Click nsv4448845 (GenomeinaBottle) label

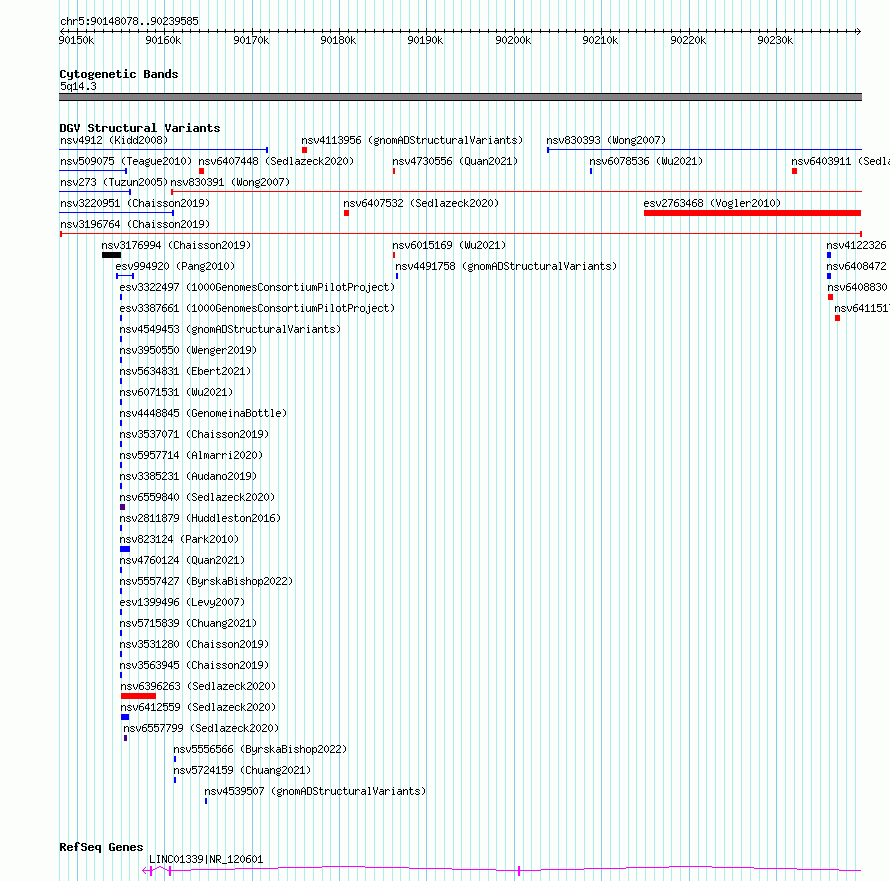[203, 413]
